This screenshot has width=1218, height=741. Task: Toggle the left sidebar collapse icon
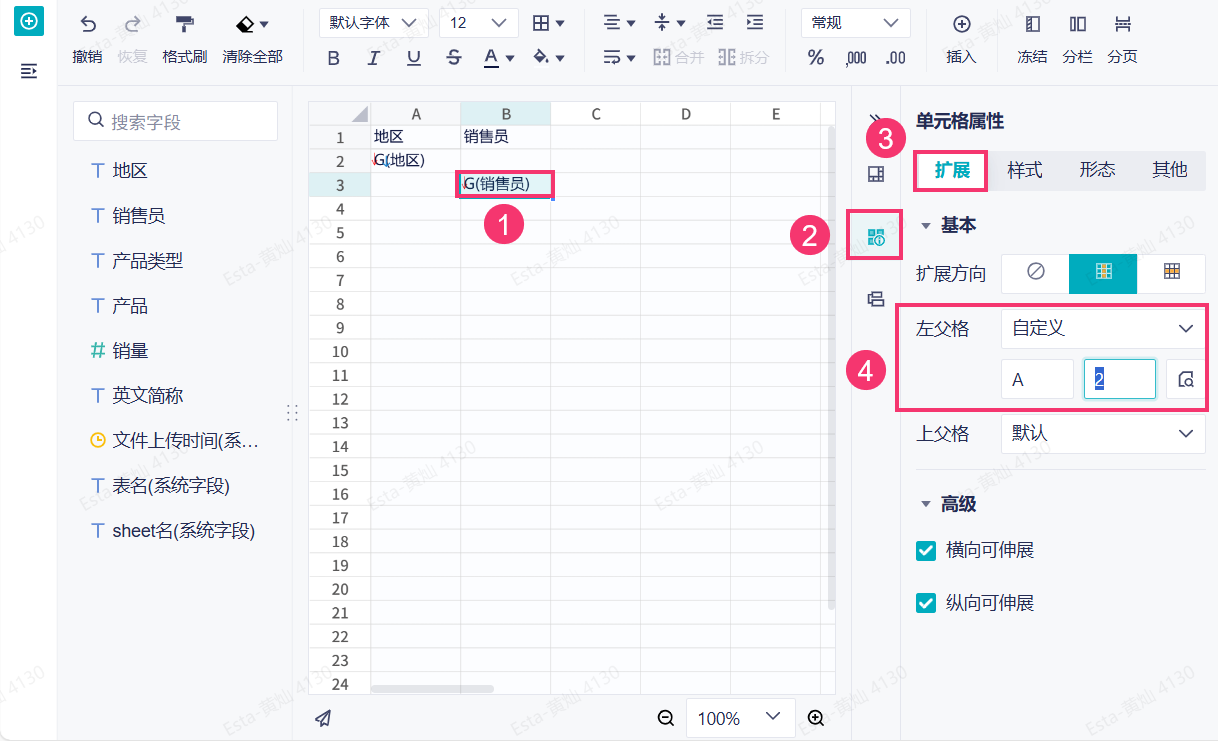tap(29, 71)
